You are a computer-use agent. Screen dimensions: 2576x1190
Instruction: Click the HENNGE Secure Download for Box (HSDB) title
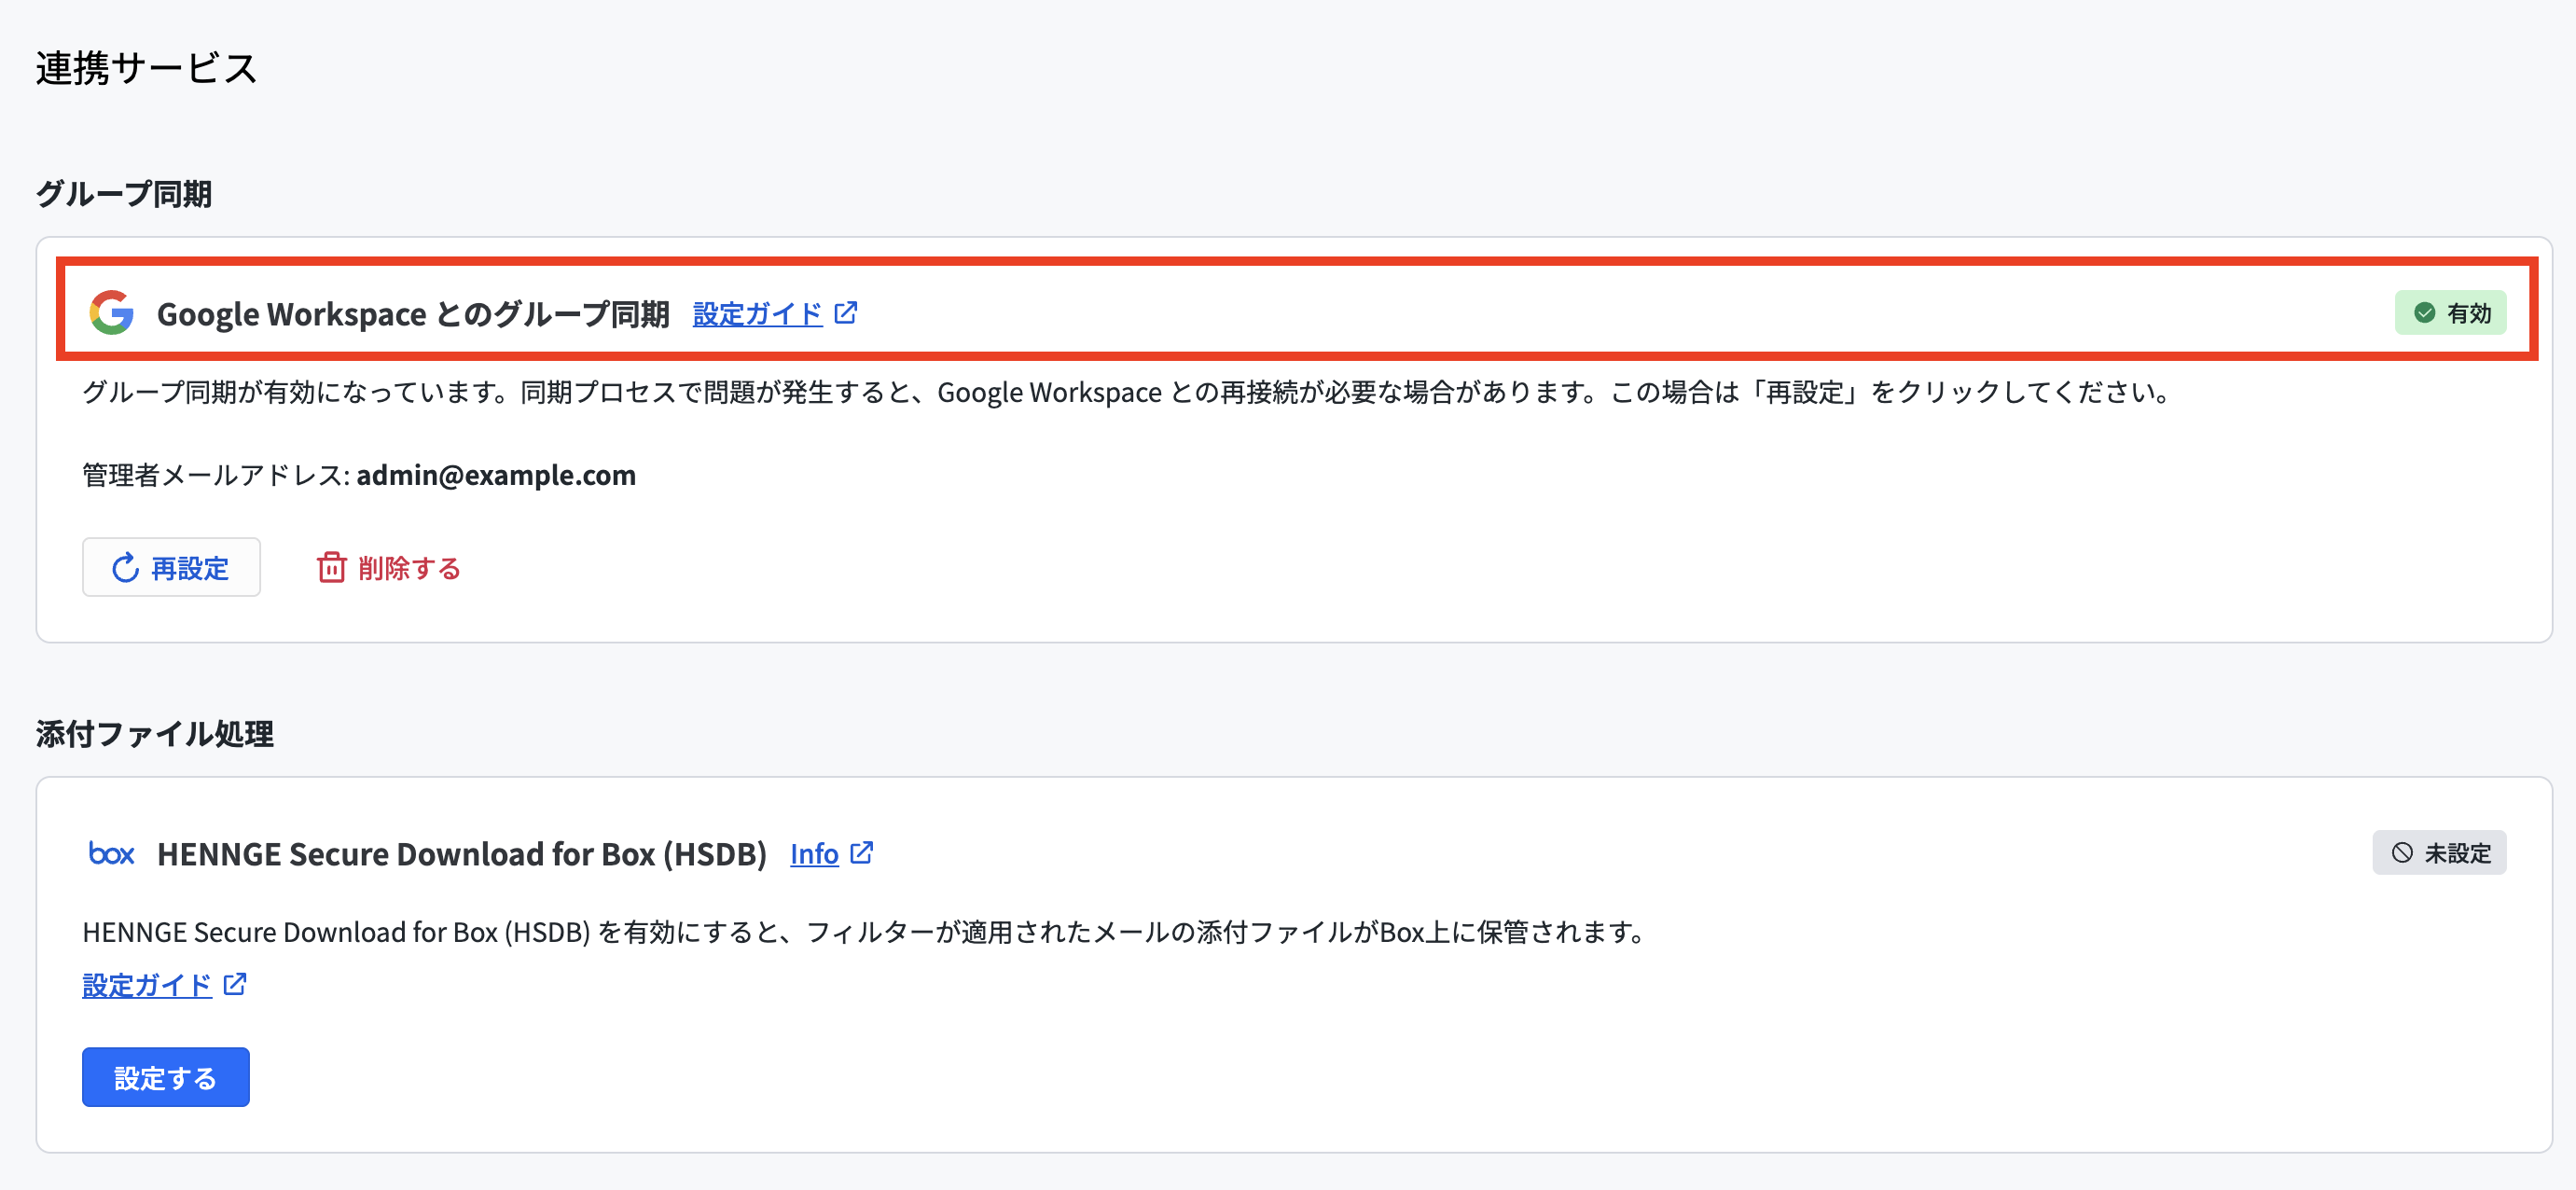pos(462,854)
